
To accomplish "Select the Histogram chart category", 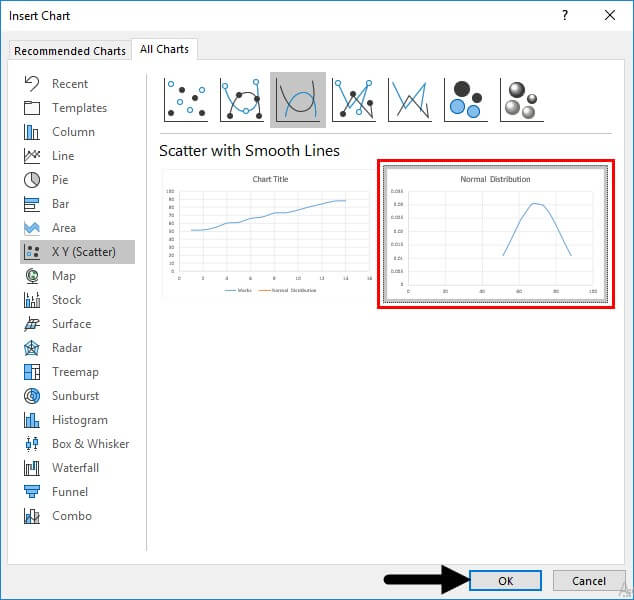I will pyautogui.click(x=77, y=420).
